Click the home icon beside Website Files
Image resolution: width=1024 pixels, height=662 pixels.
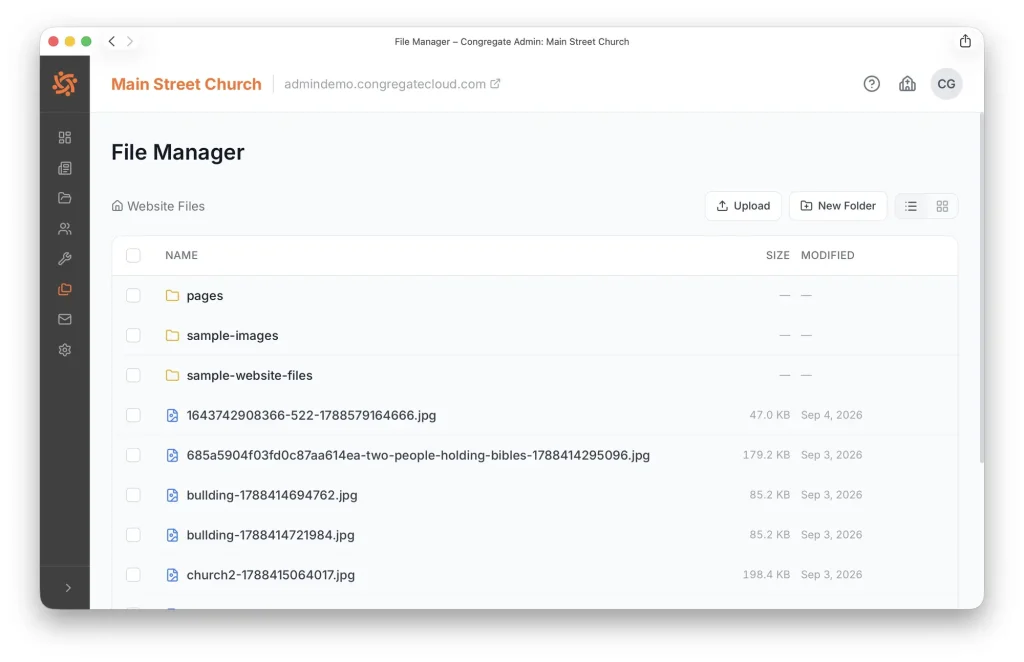[117, 206]
